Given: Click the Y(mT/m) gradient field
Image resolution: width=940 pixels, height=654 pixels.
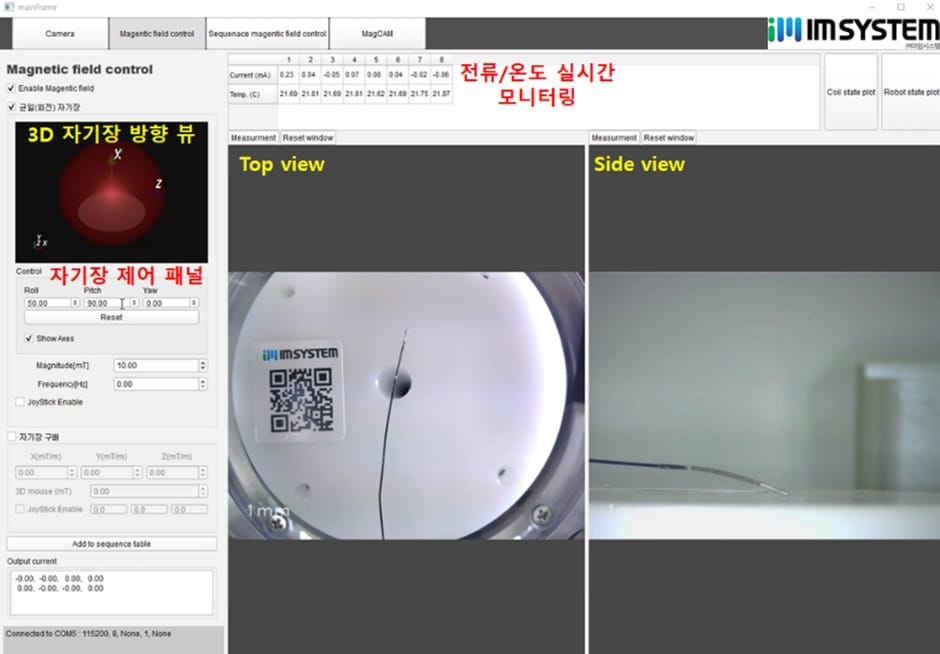Looking at the screenshot, I should click(107, 472).
